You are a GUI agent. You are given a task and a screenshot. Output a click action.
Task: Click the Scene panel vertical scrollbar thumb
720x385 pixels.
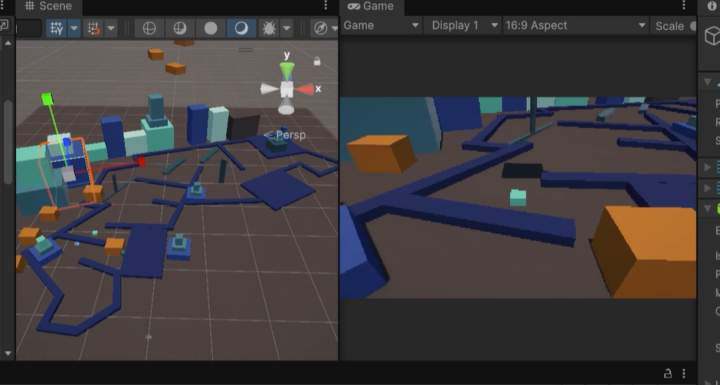8,142
